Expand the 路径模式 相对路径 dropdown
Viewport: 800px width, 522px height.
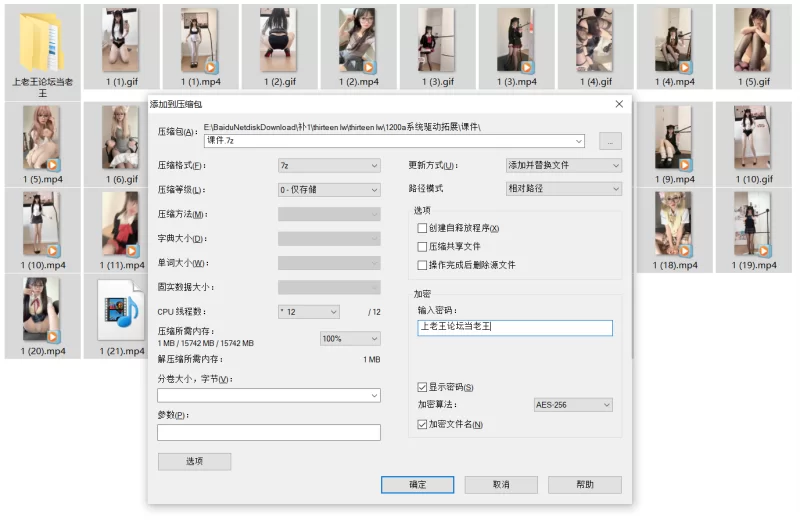point(564,189)
